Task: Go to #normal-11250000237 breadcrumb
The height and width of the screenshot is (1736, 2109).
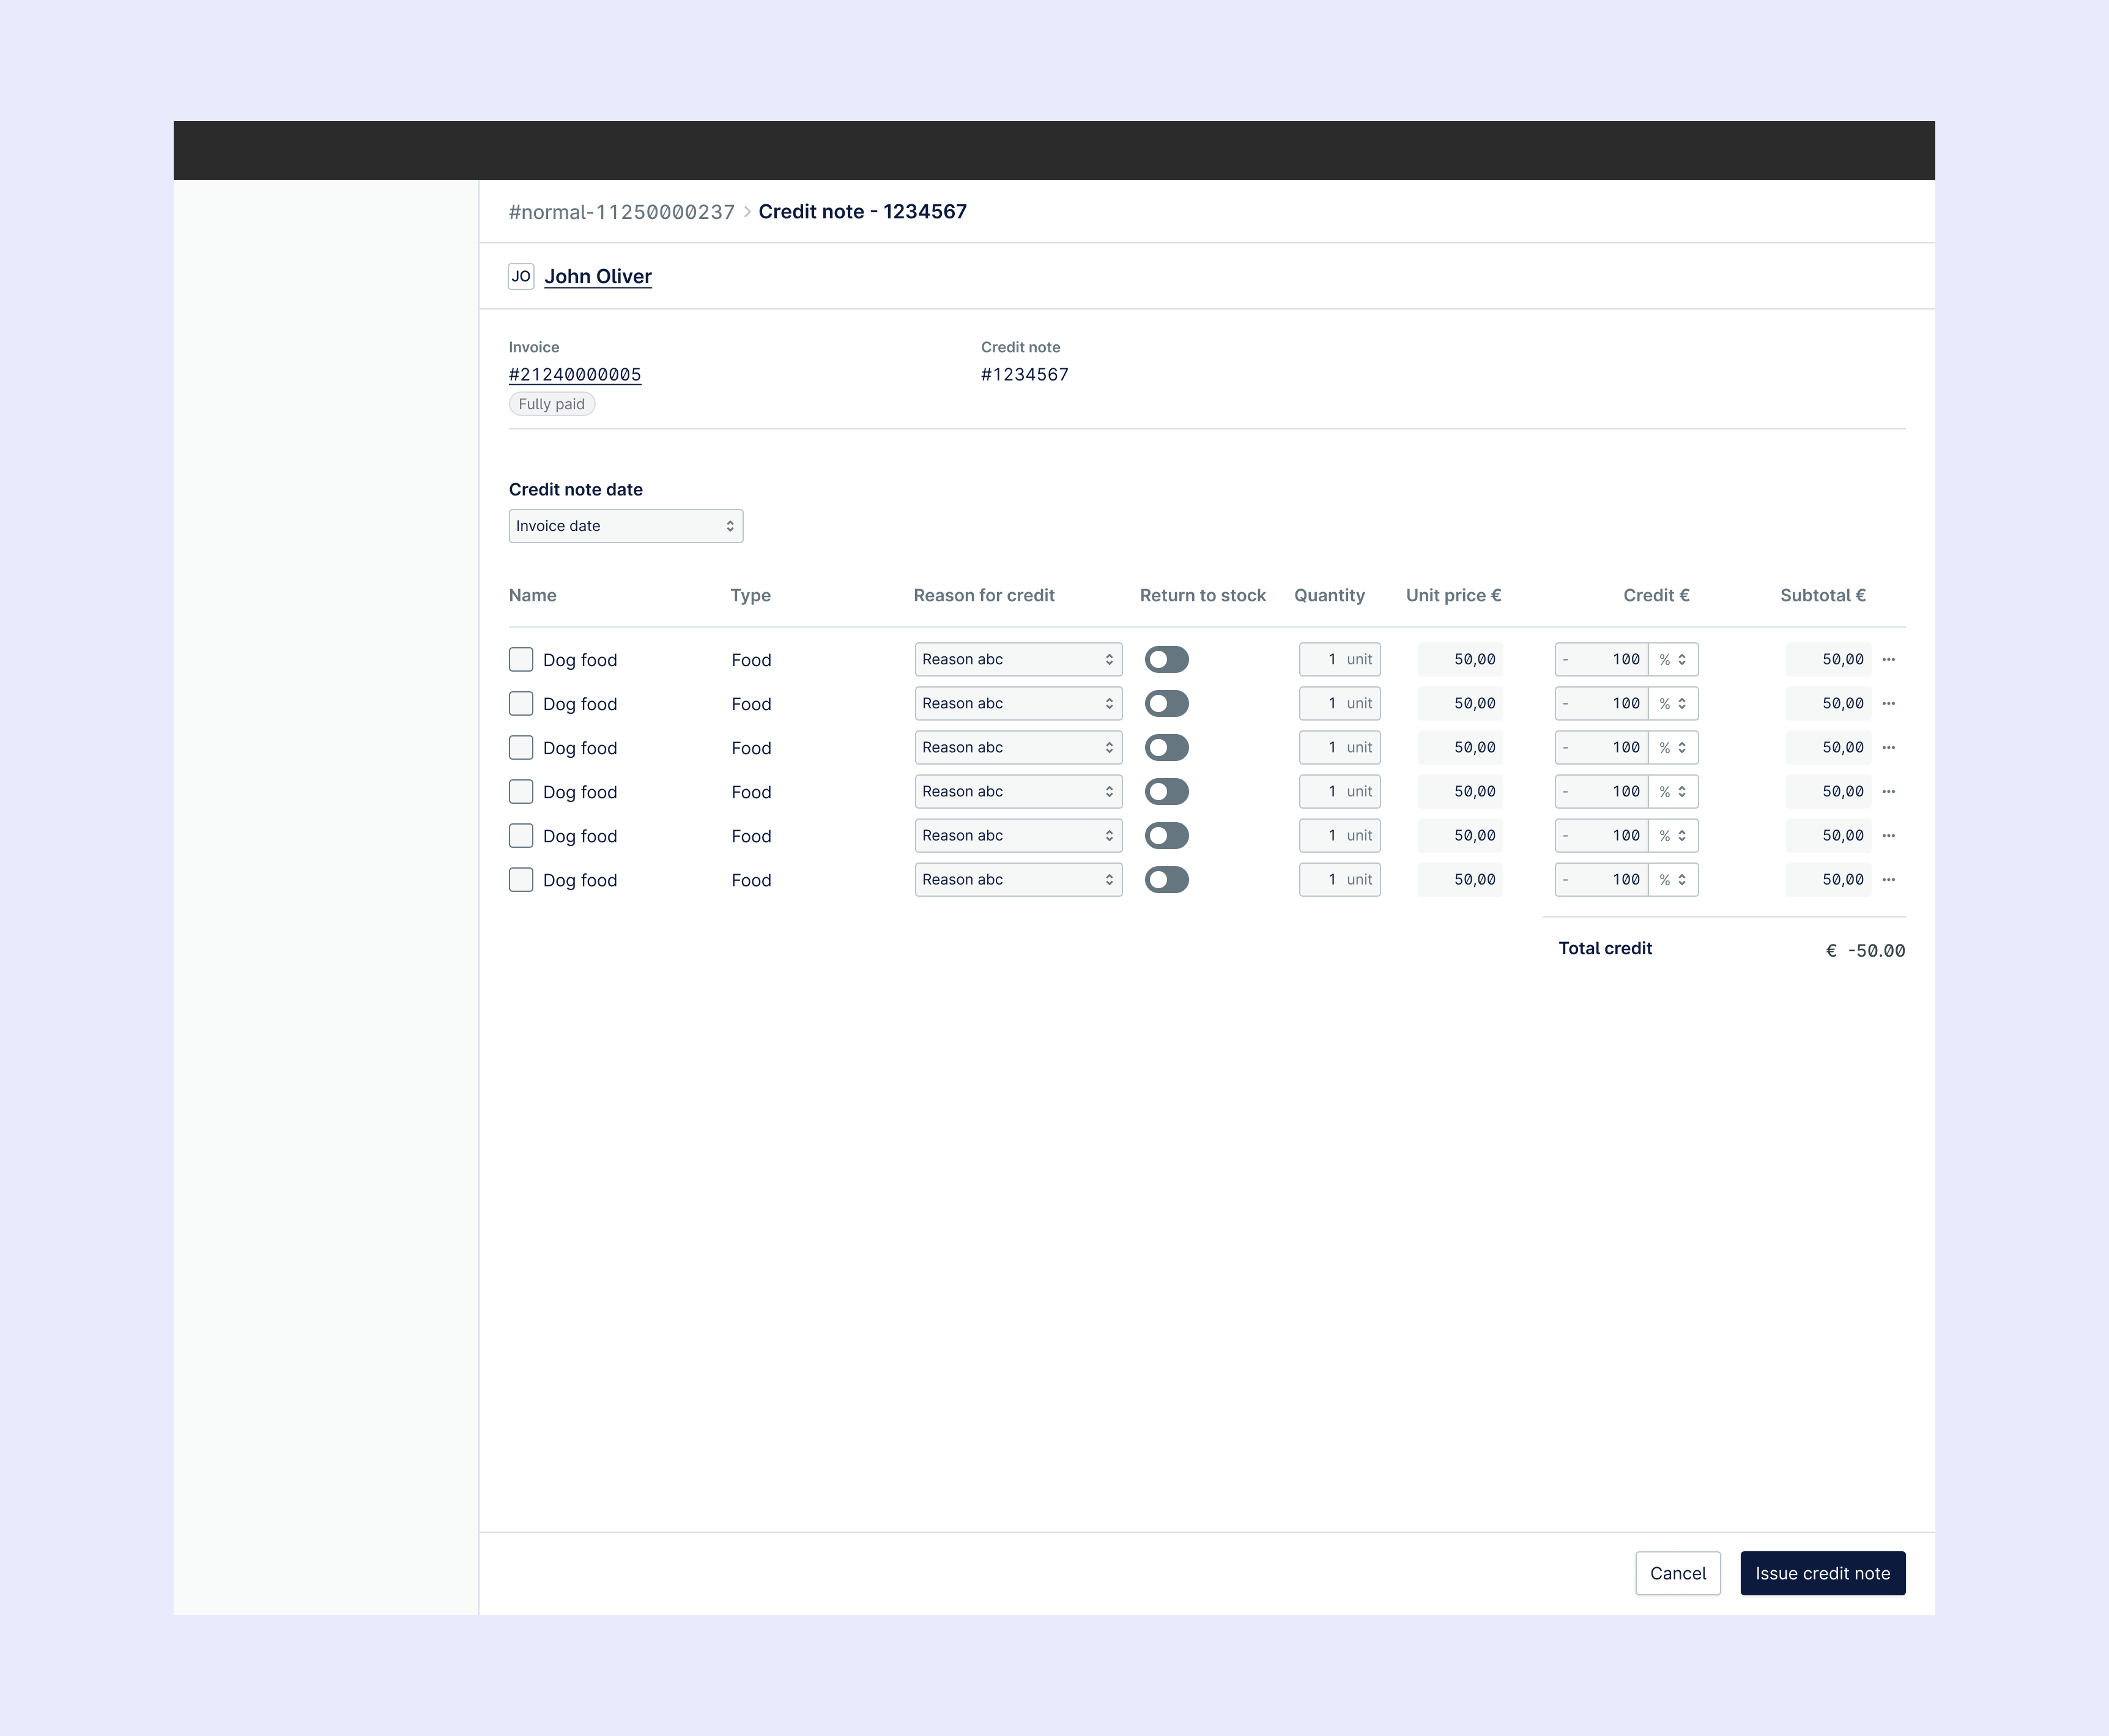Action: pyautogui.click(x=621, y=212)
